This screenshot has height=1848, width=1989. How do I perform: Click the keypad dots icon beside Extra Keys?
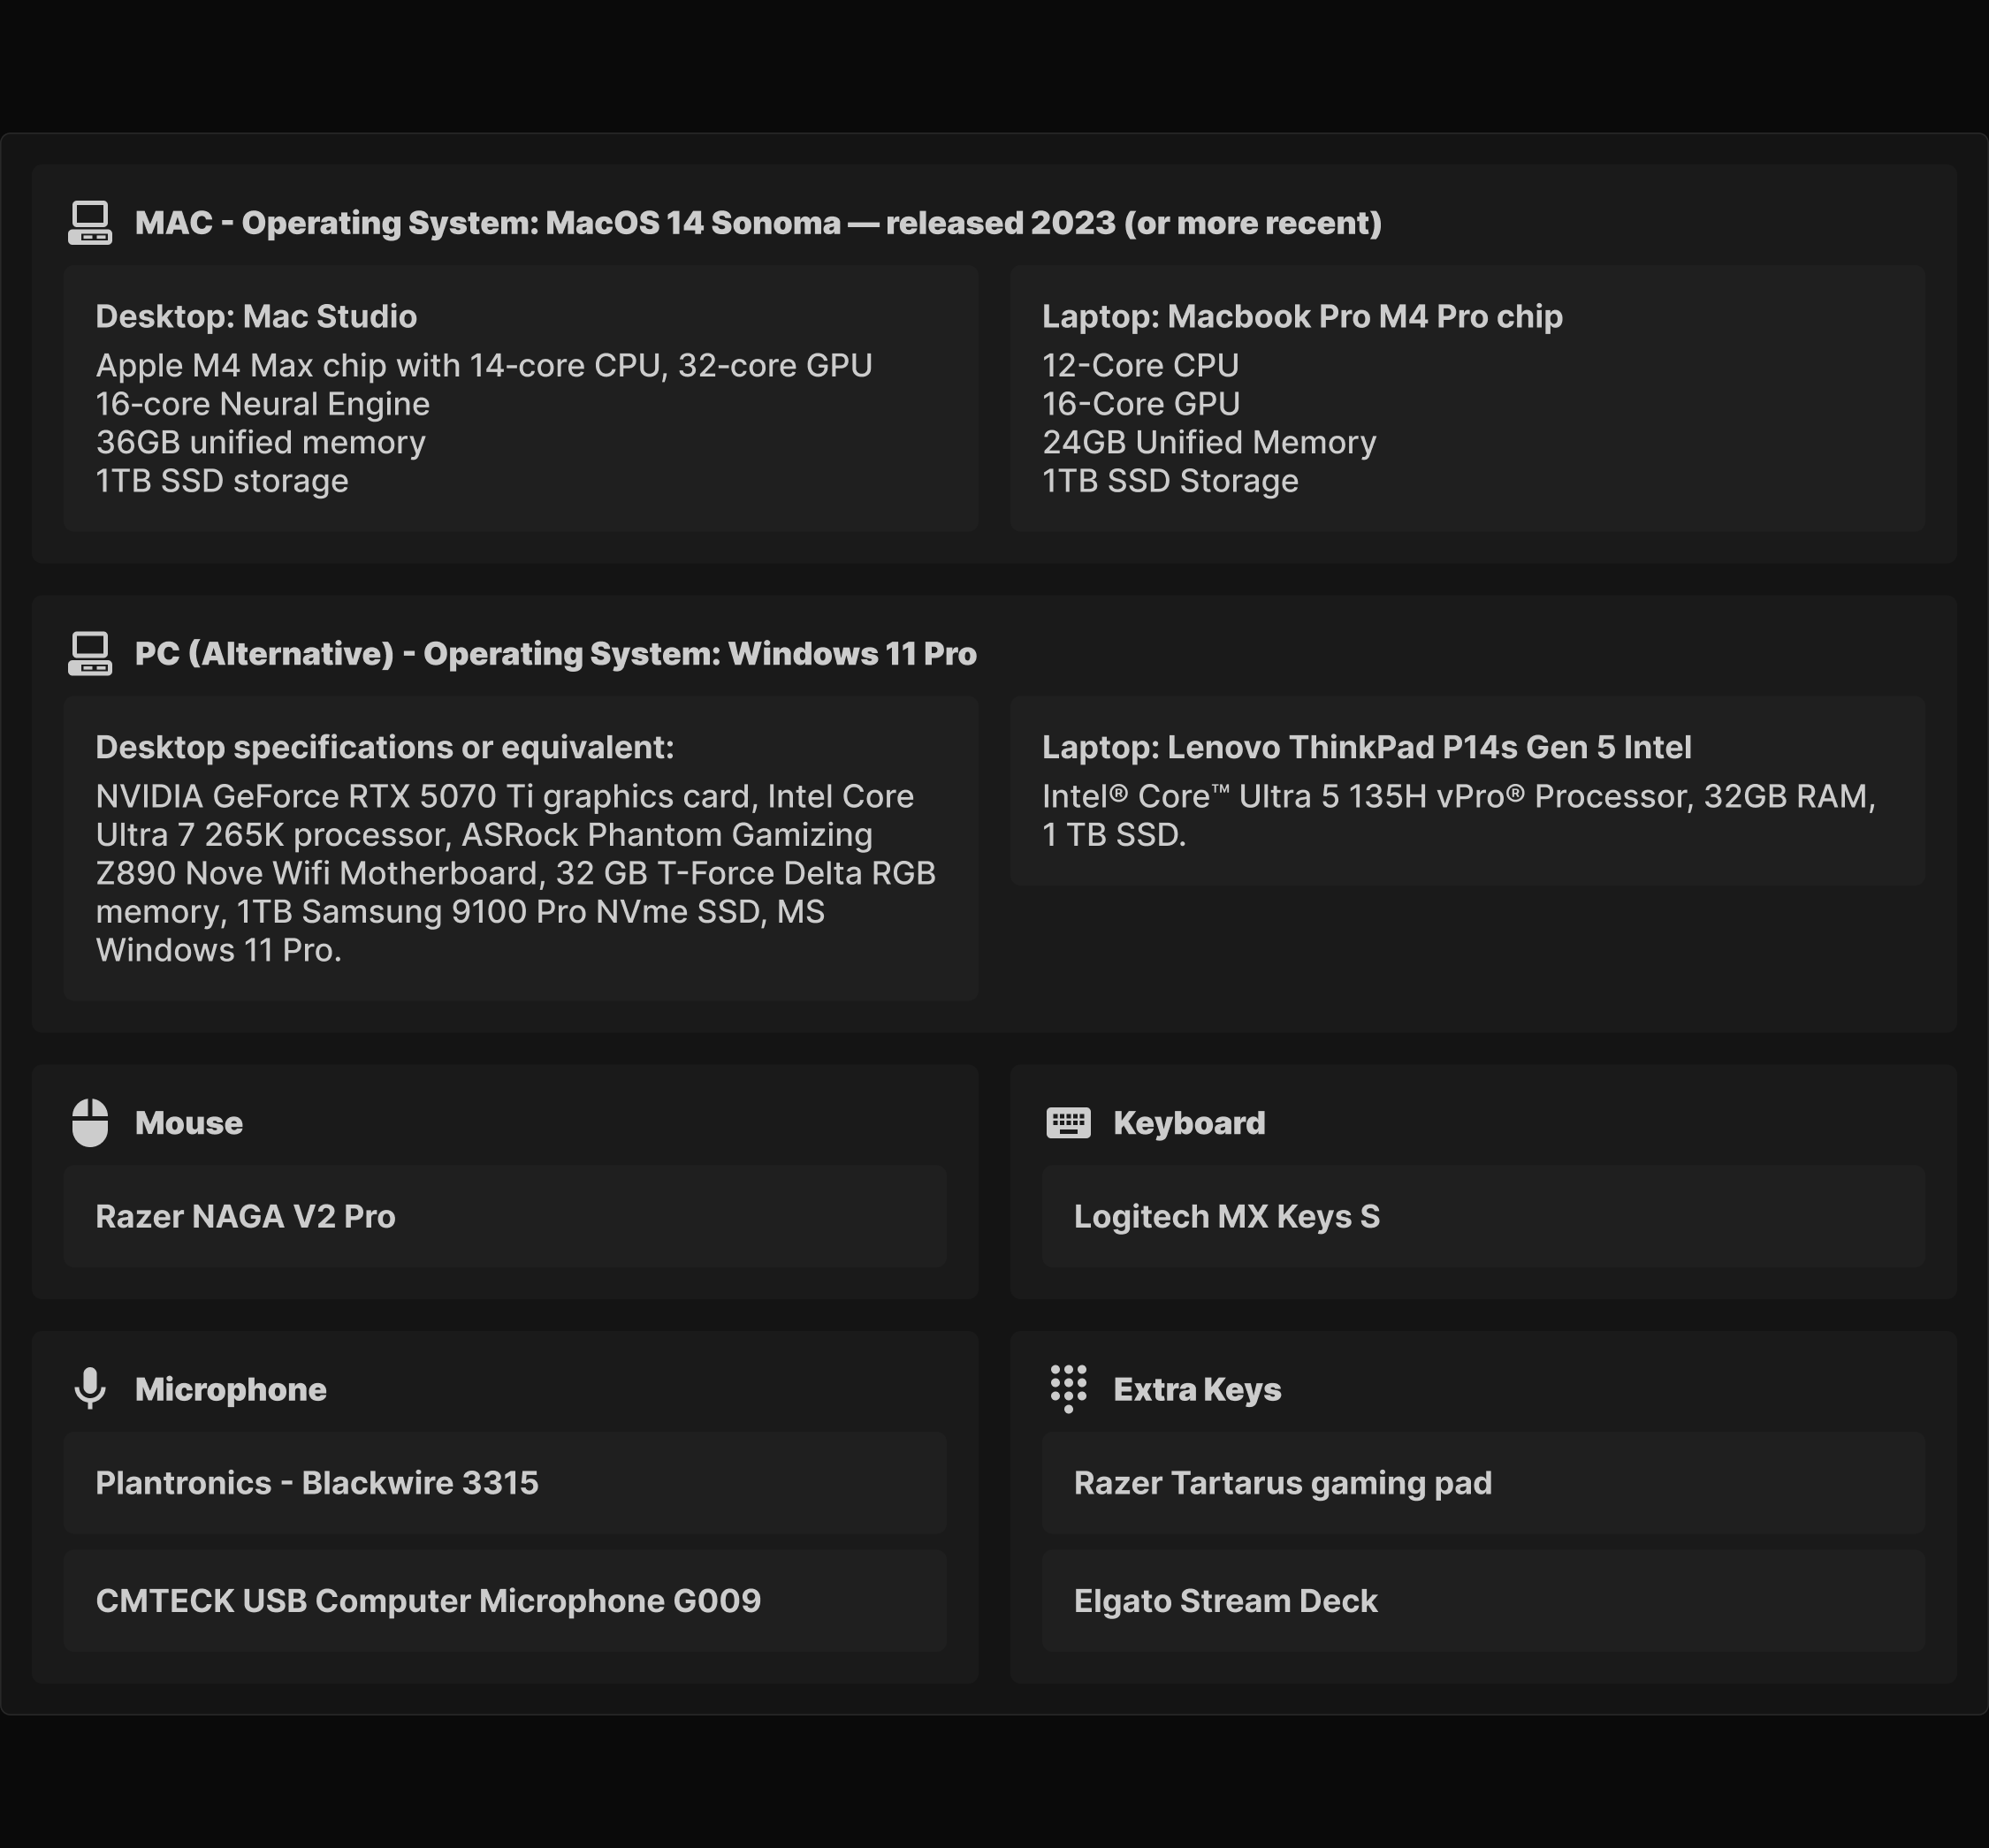1068,1389
